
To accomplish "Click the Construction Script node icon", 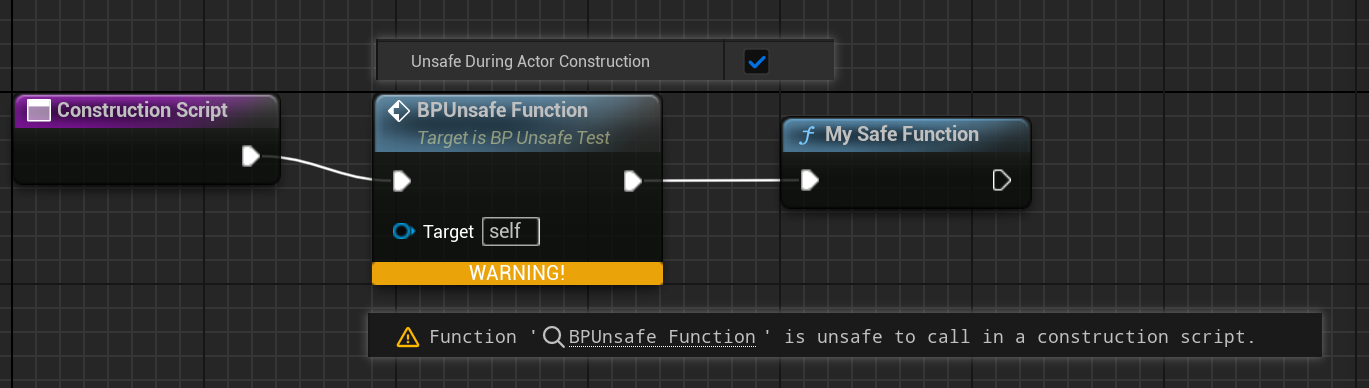I will [x=39, y=111].
